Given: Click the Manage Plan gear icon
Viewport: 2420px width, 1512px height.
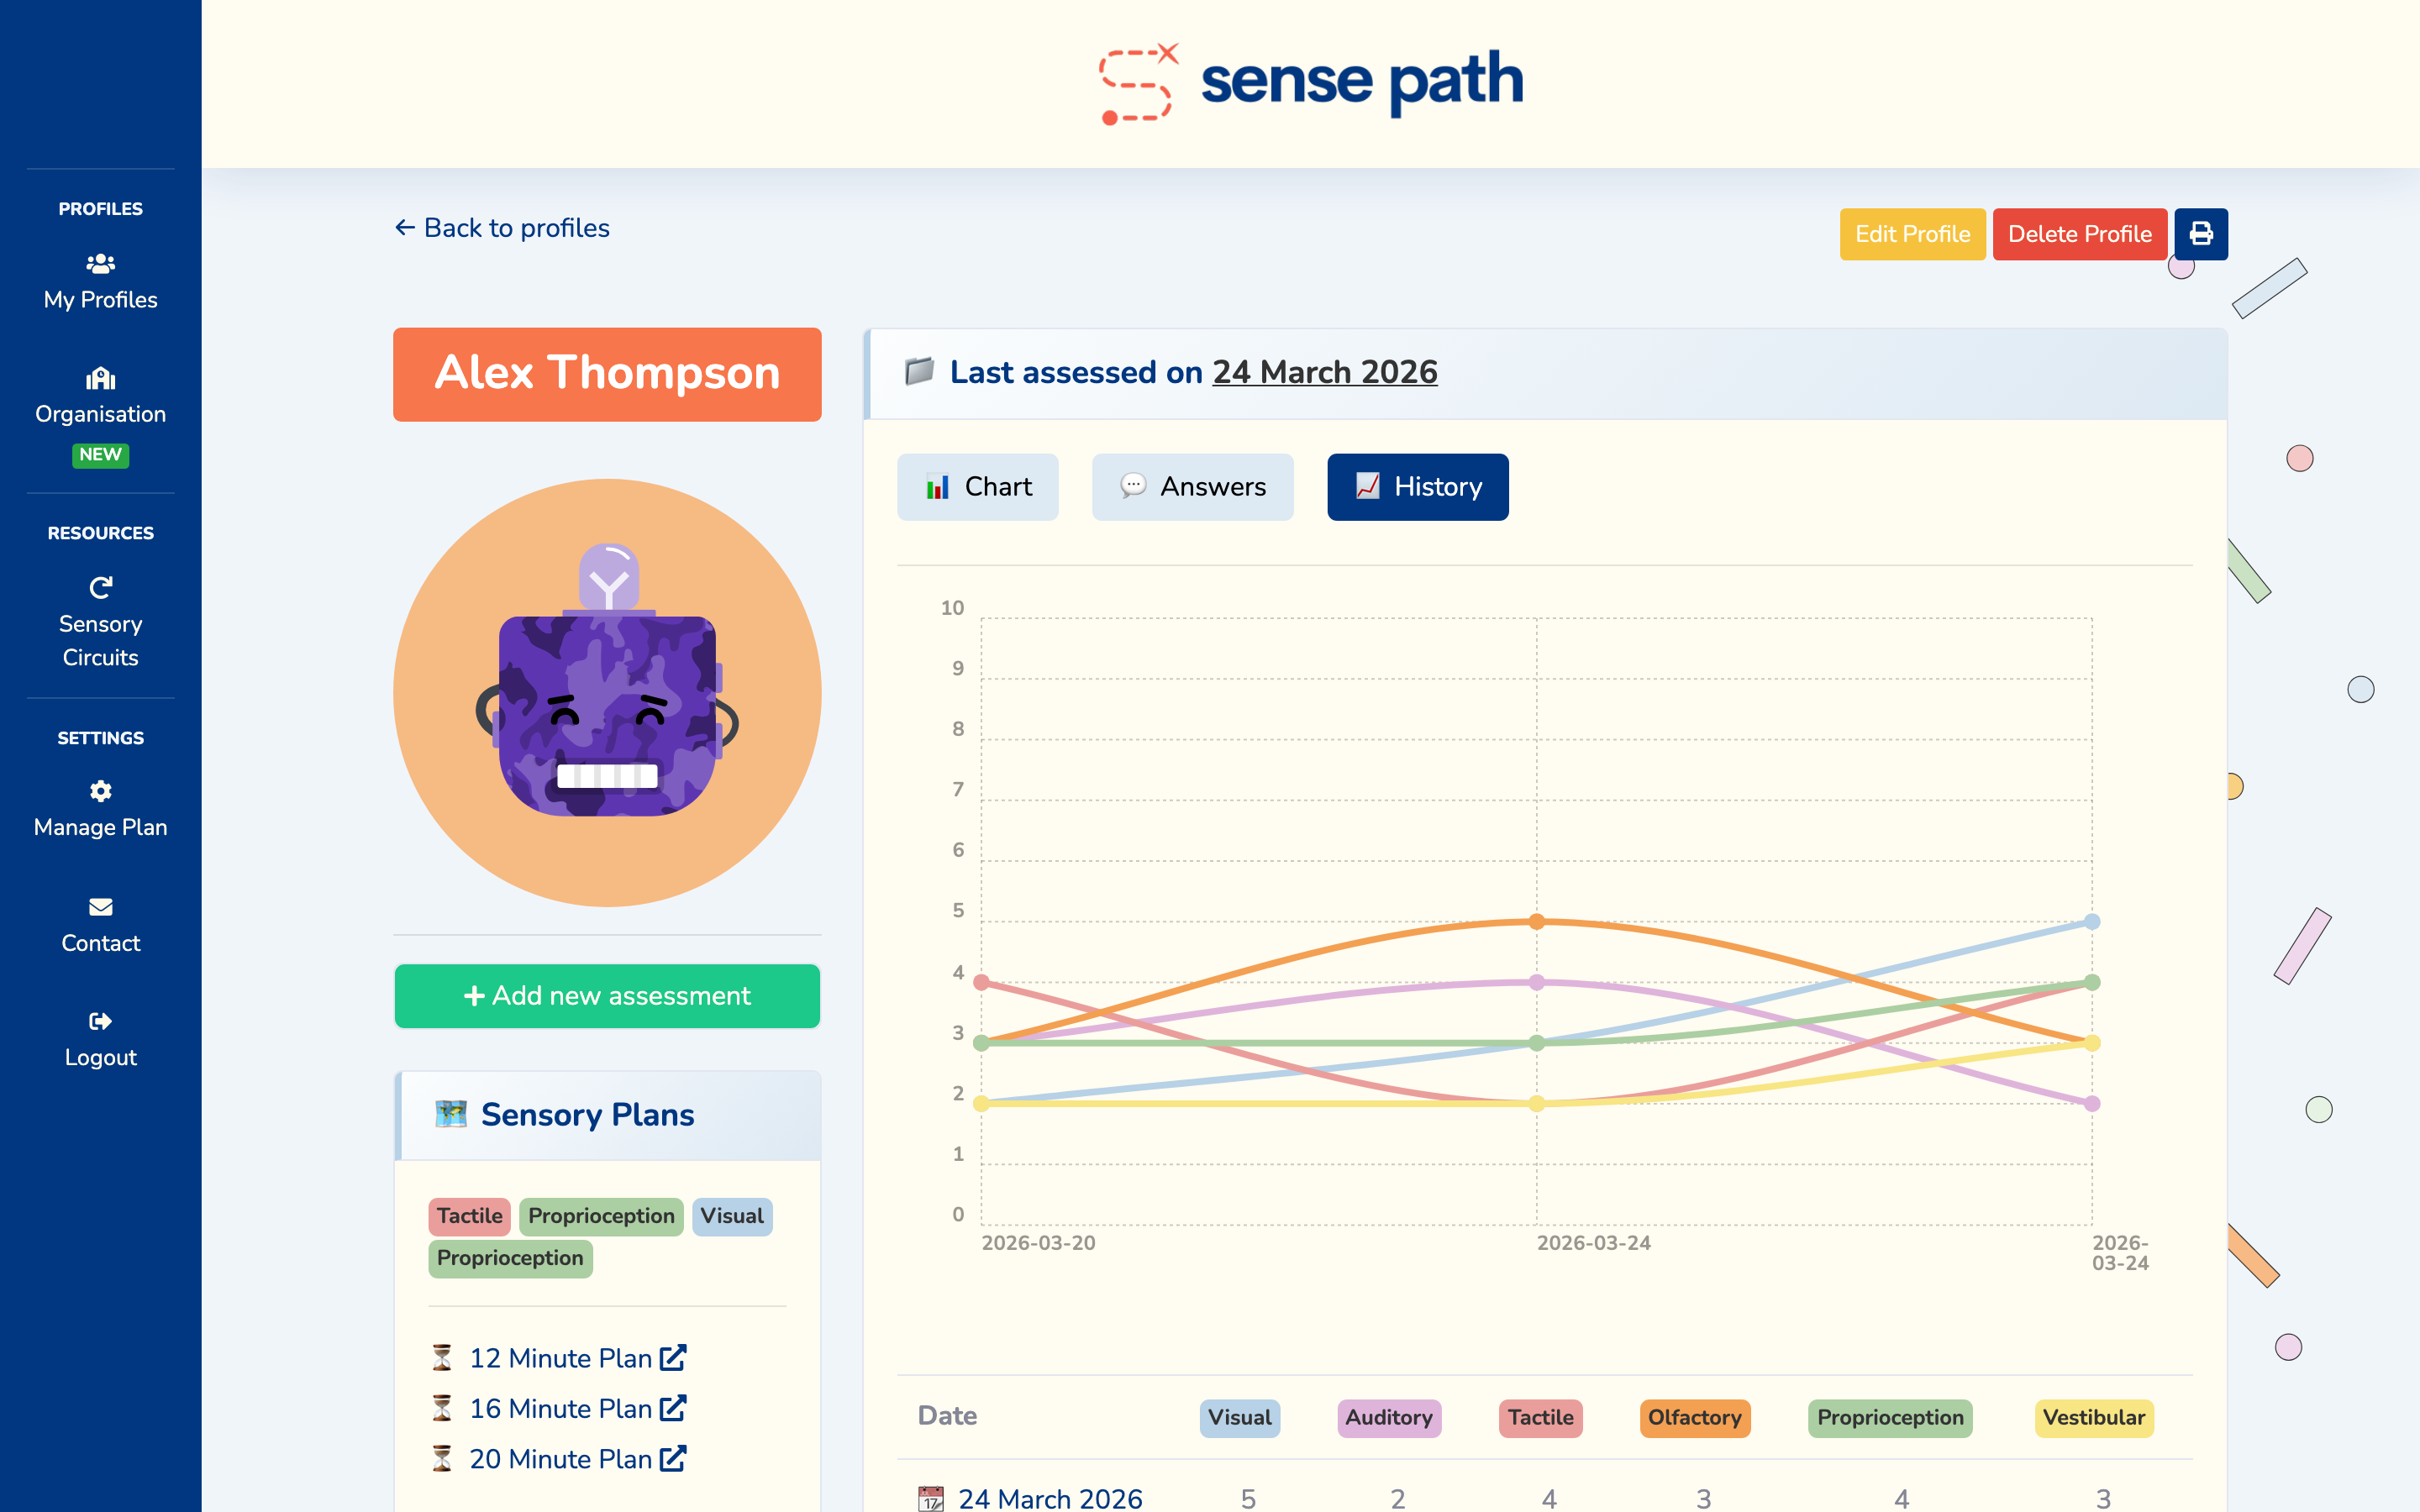Looking at the screenshot, I should pos(100,790).
